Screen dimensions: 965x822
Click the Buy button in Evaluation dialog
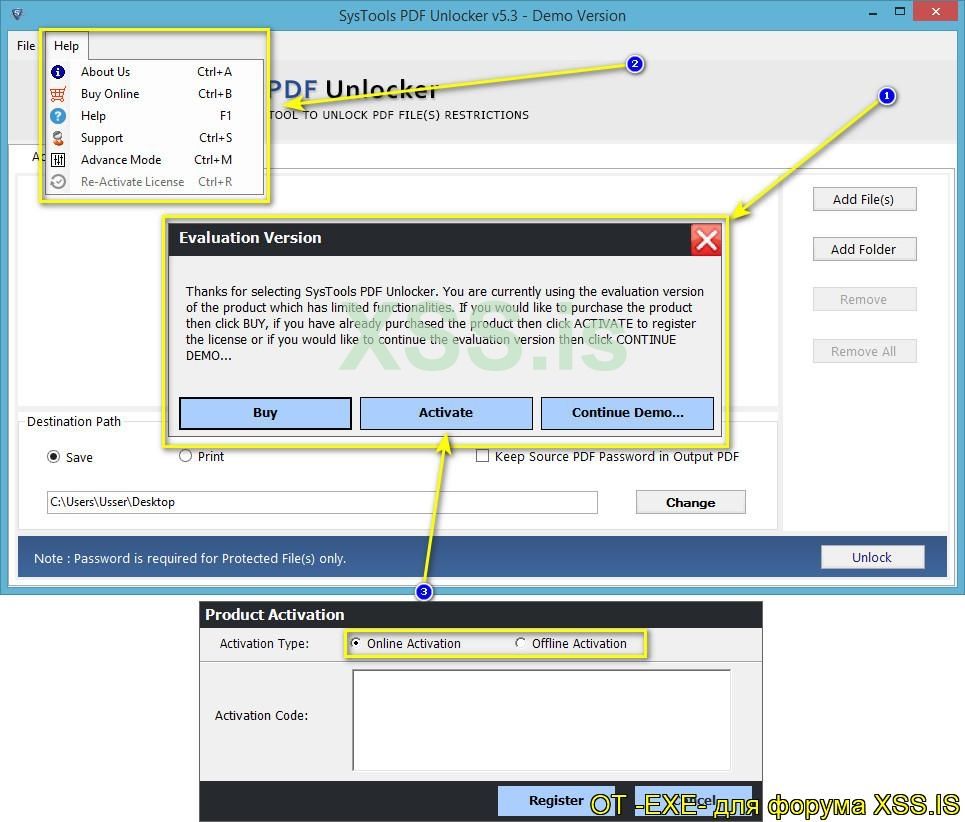coord(265,413)
